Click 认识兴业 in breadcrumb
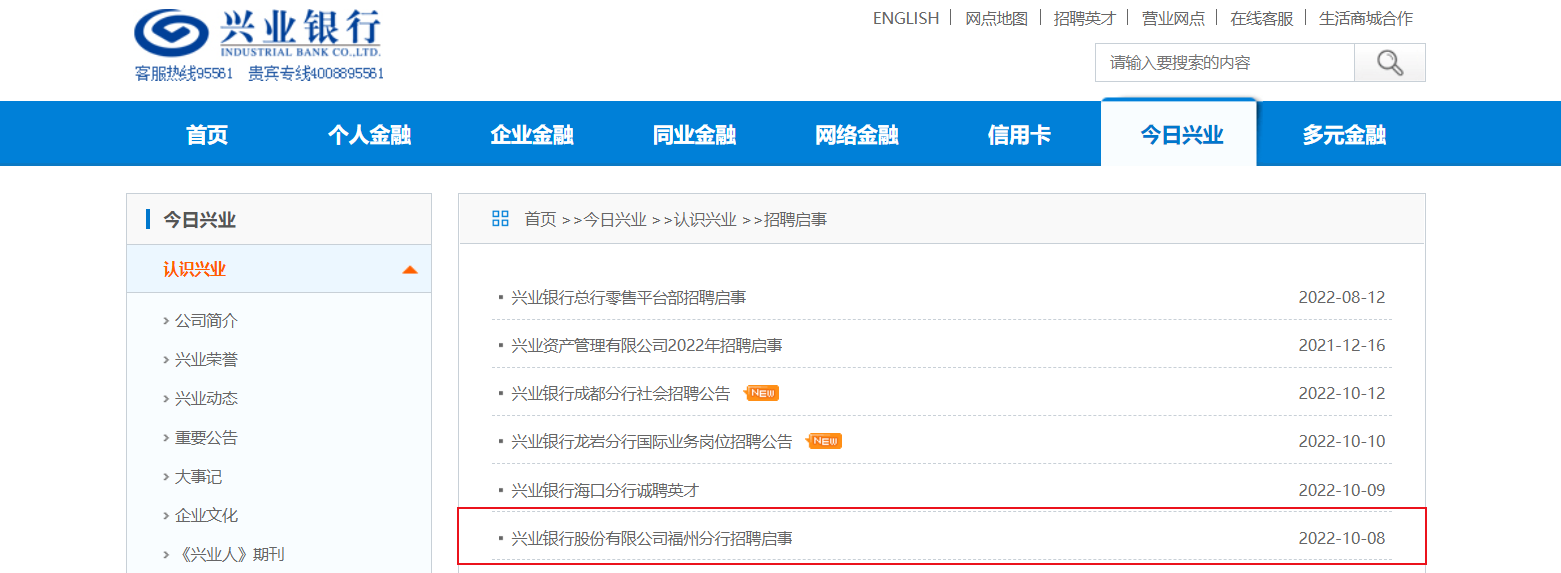1561x573 pixels. (705, 219)
